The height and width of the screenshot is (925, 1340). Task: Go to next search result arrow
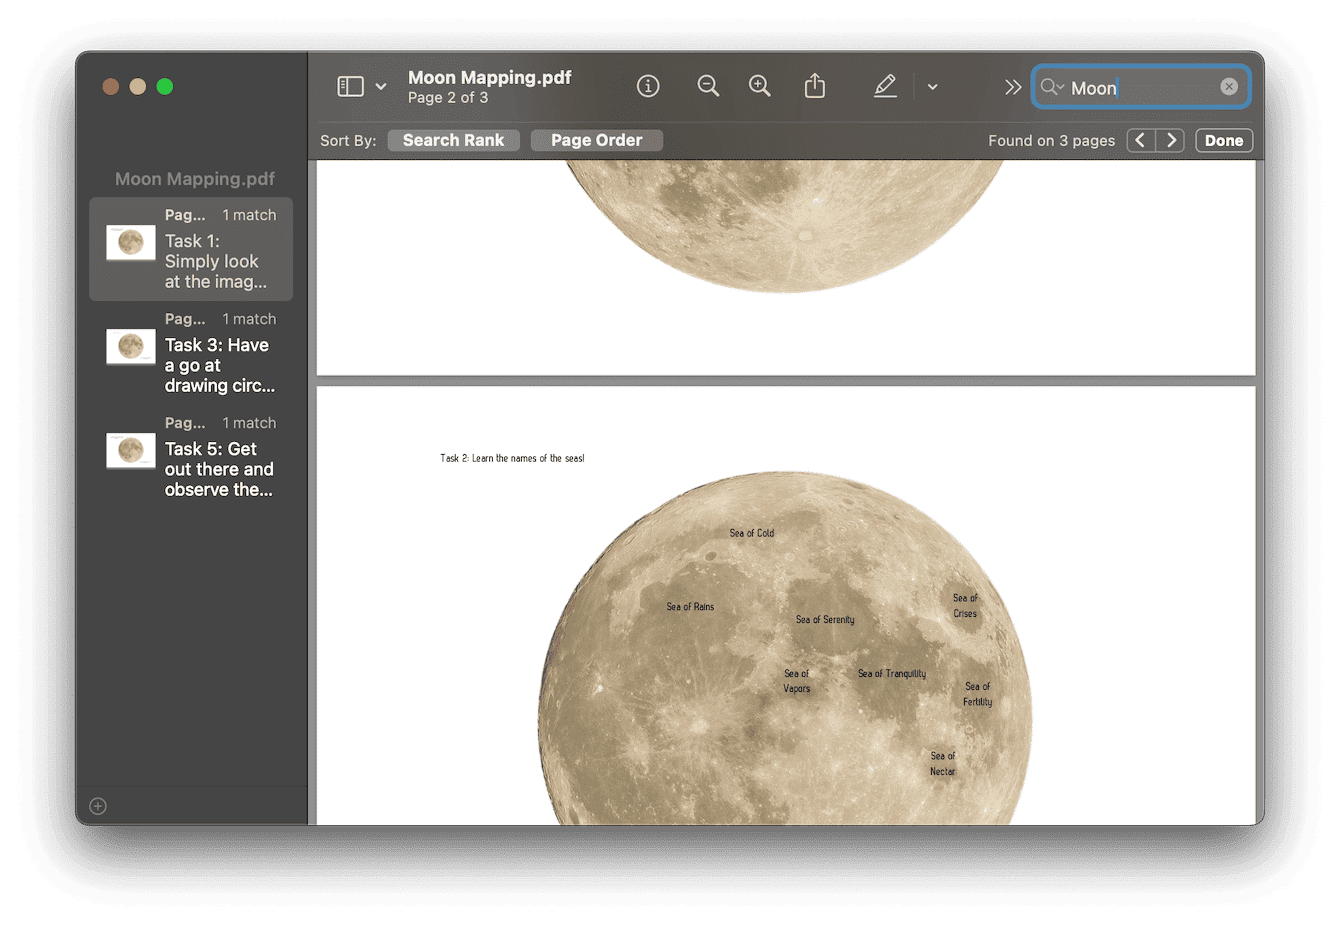click(1170, 140)
